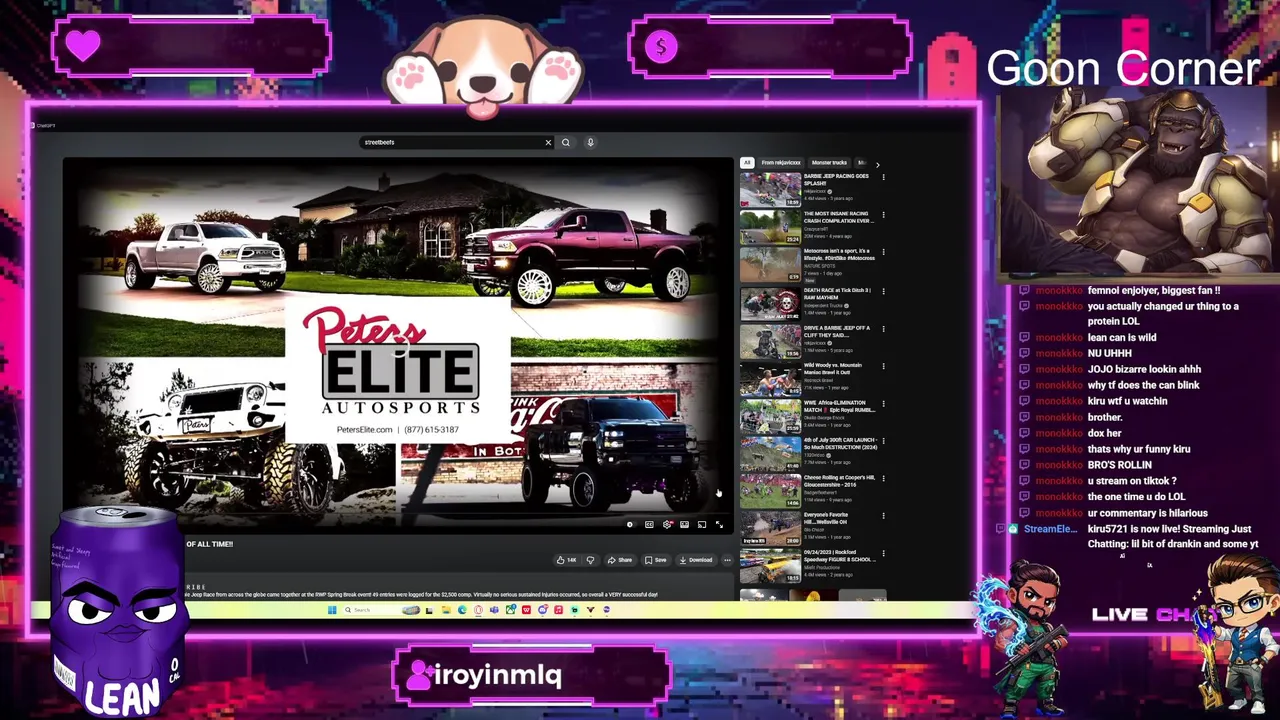This screenshot has height=720, width=1280.
Task: Open Microsoft Edge from the taskbar
Action: 462,610
